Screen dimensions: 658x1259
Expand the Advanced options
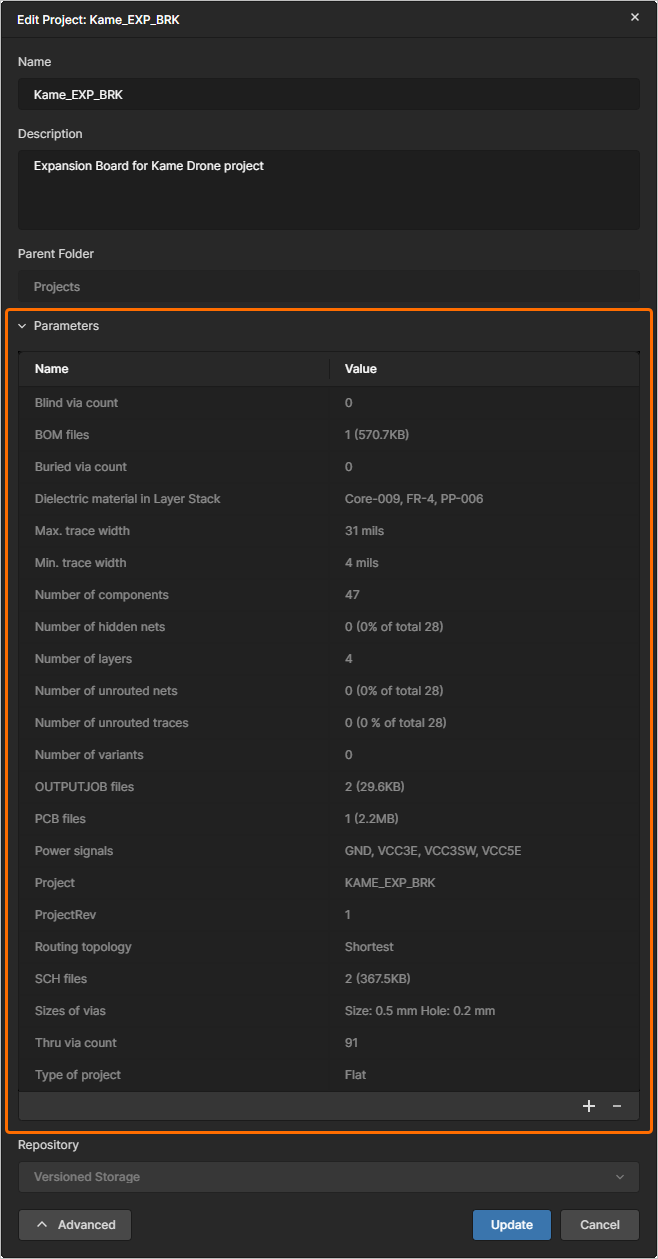point(75,1225)
